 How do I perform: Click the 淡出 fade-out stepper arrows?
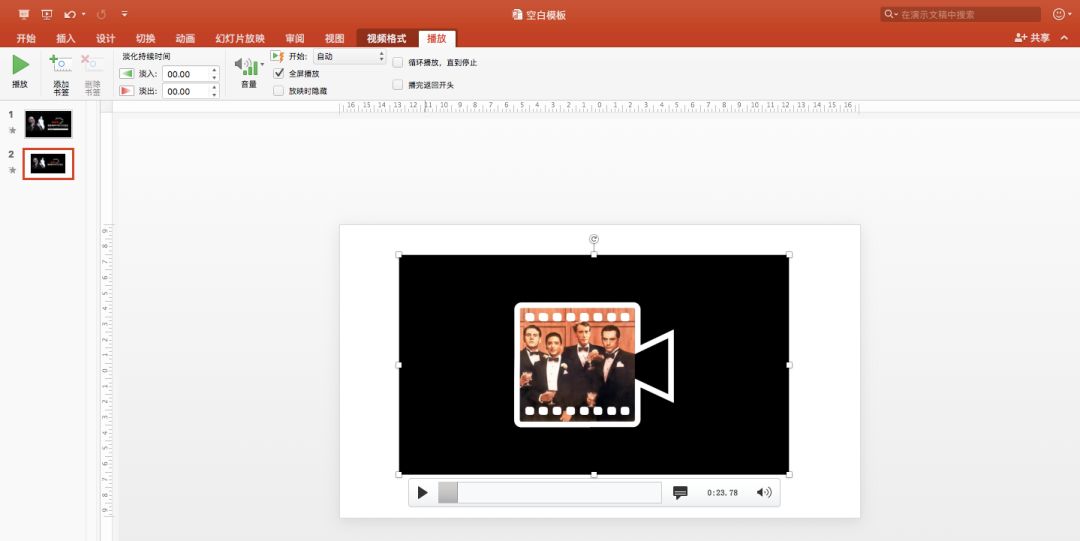(215, 91)
